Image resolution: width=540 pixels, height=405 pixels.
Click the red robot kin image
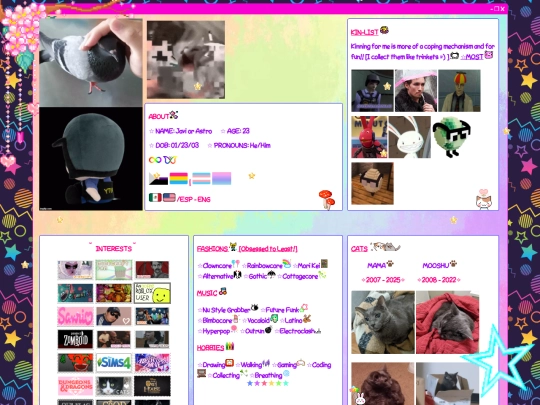coord(369,137)
